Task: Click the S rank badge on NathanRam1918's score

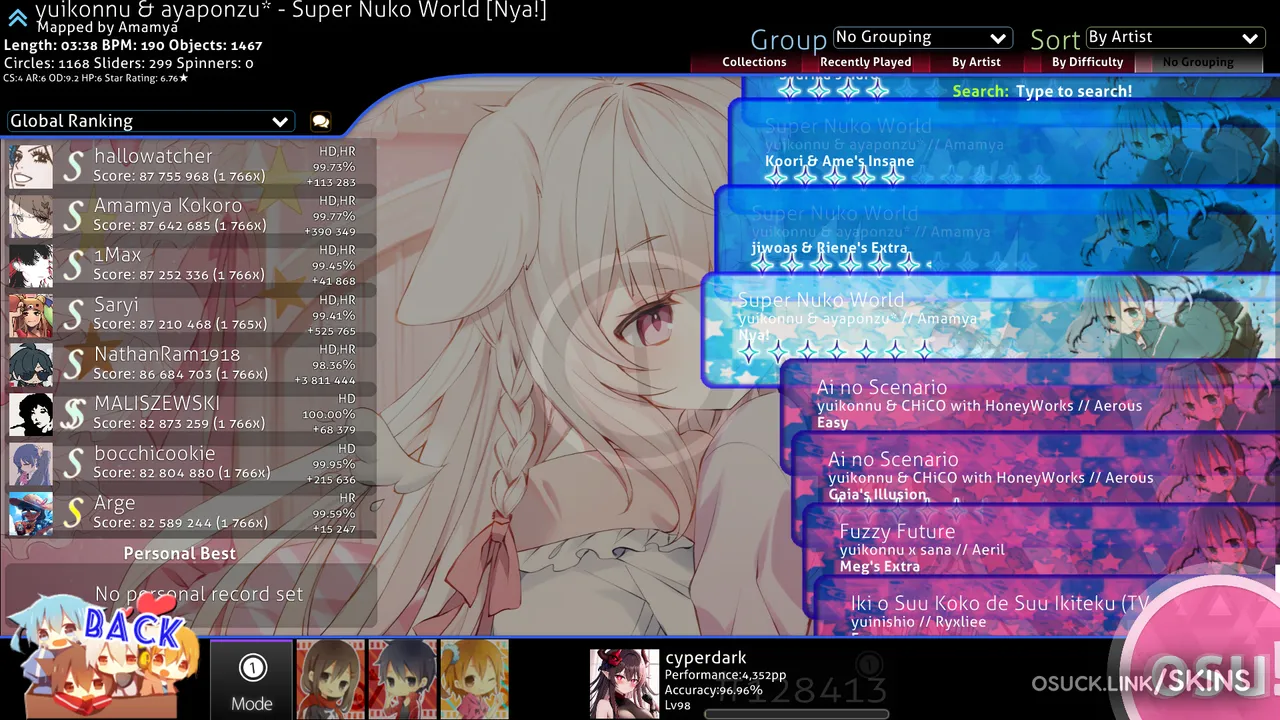Action: (x=73, y=364)
